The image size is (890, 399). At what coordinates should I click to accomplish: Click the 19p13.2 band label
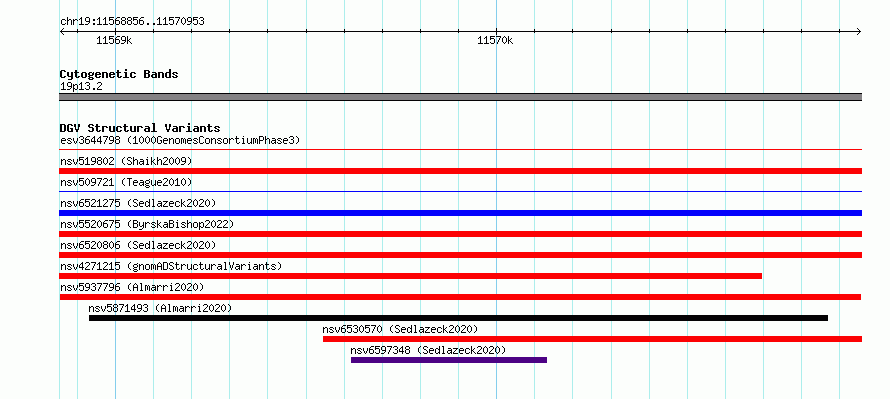click(x=81, y=86)
